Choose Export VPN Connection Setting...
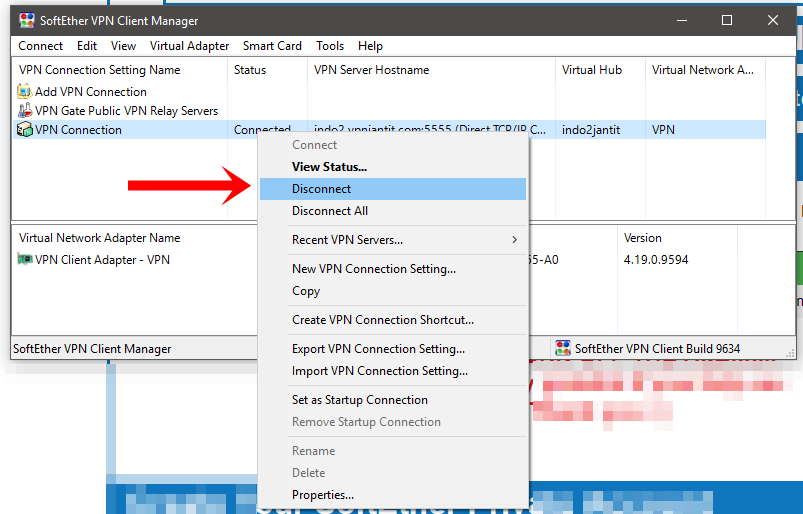 393,349
